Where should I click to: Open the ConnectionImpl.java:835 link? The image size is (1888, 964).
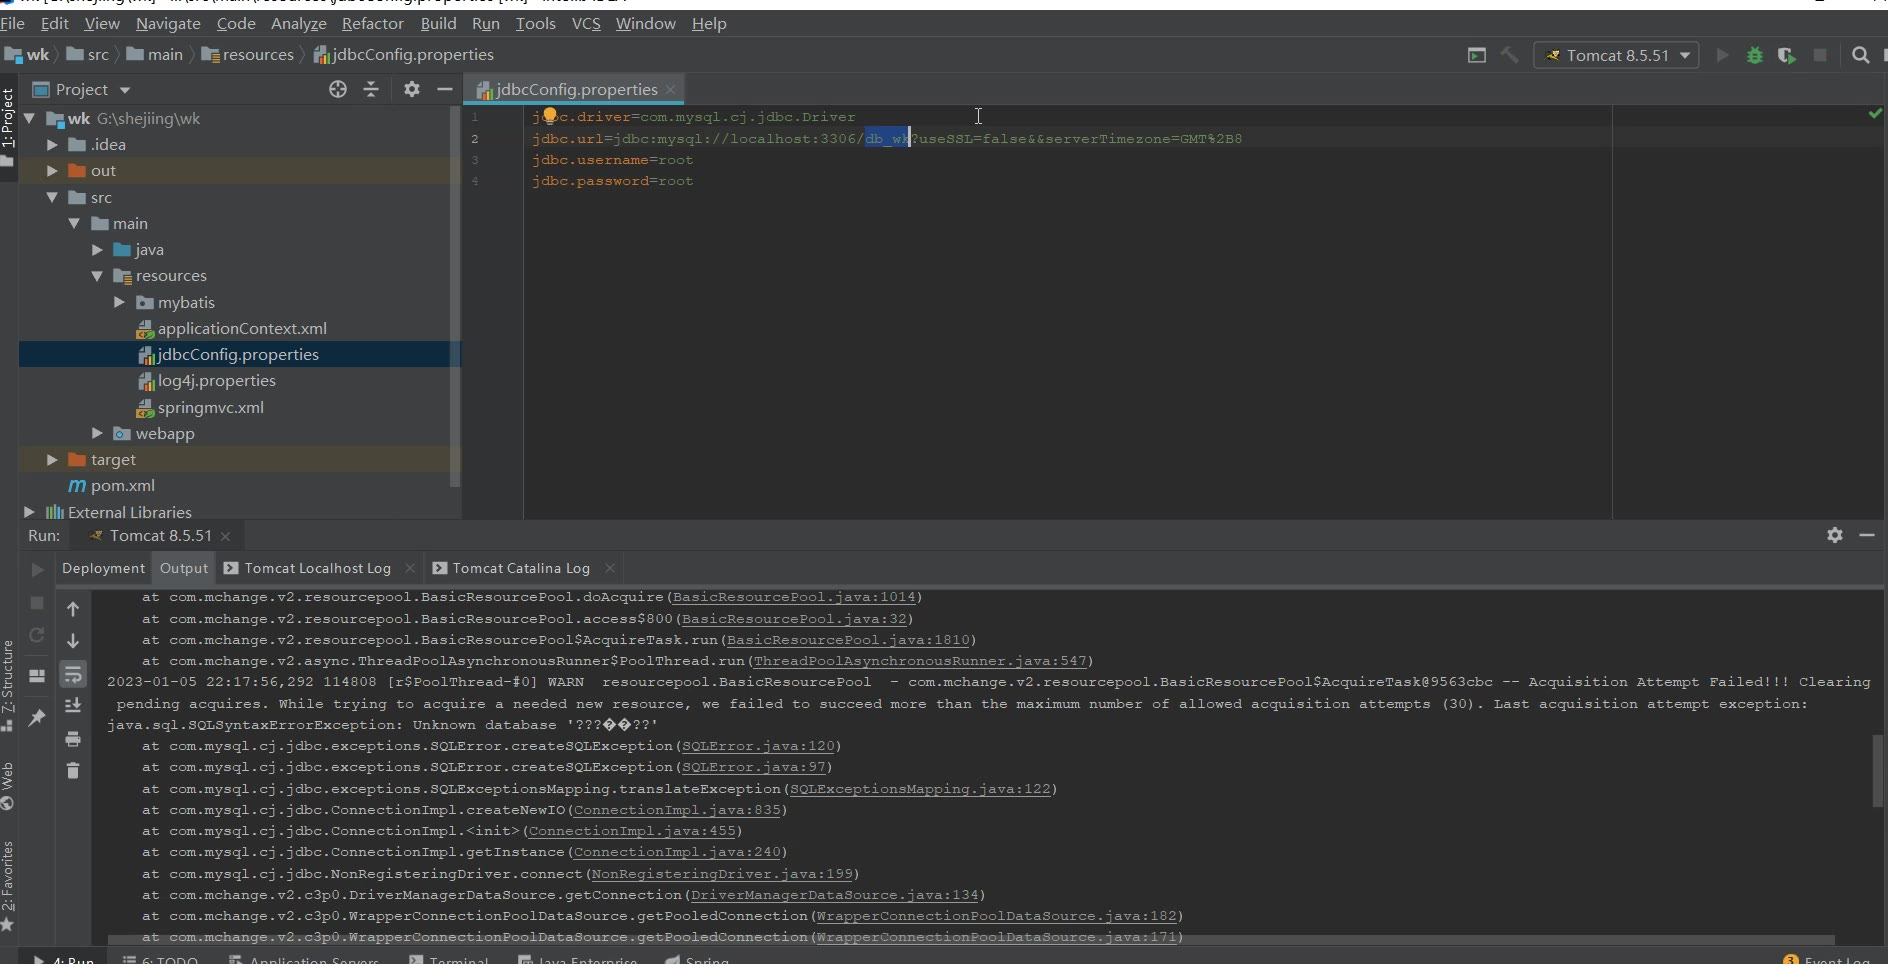[x=677, y=810]
